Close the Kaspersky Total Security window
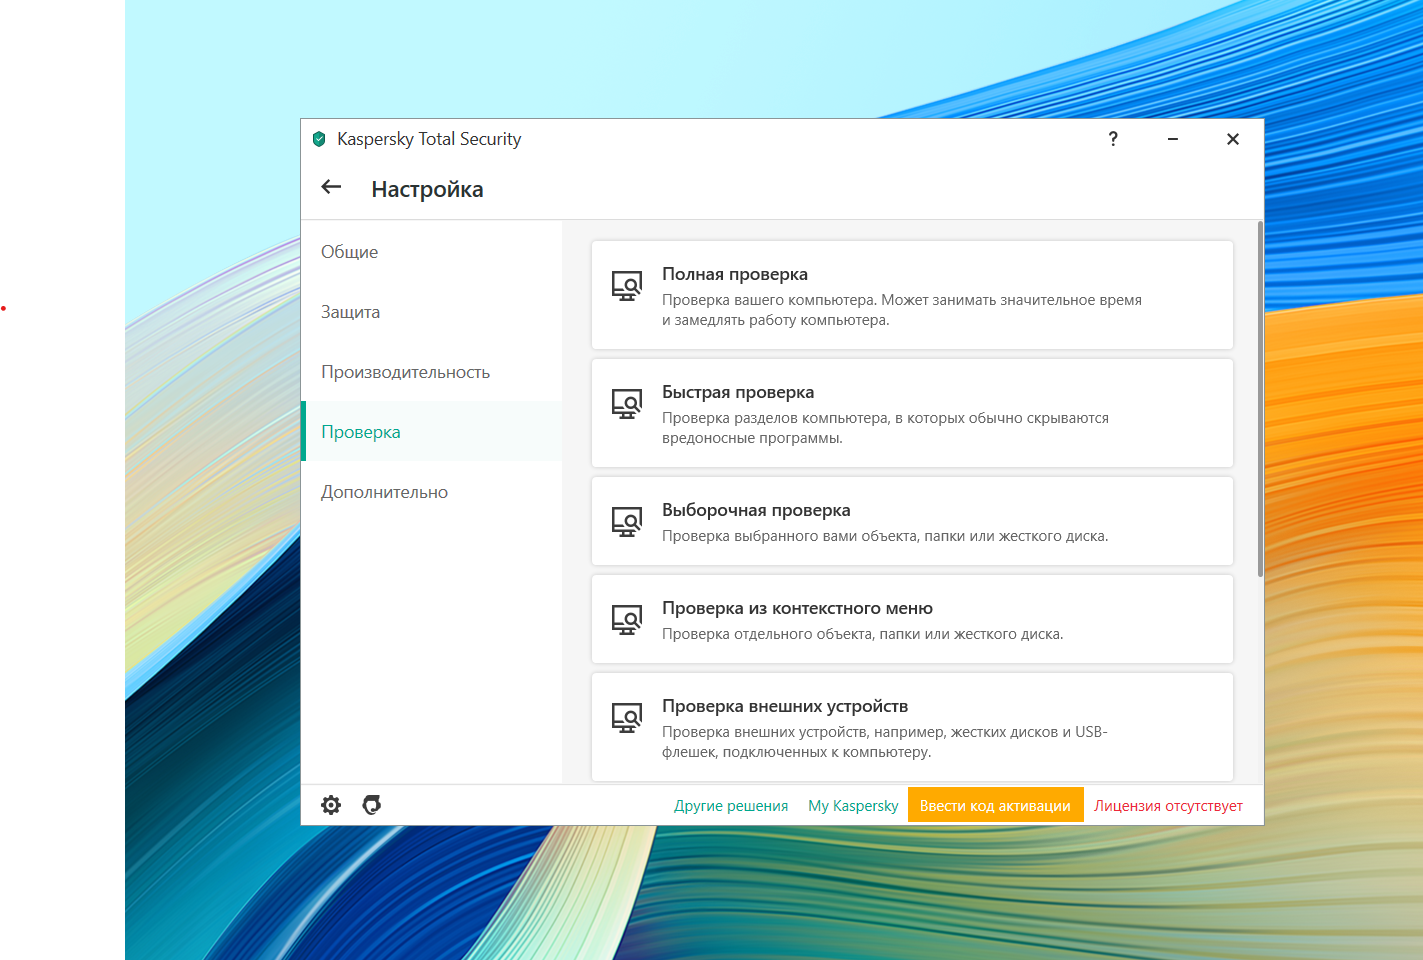 pyautogui.click(x=1233, y=139)
